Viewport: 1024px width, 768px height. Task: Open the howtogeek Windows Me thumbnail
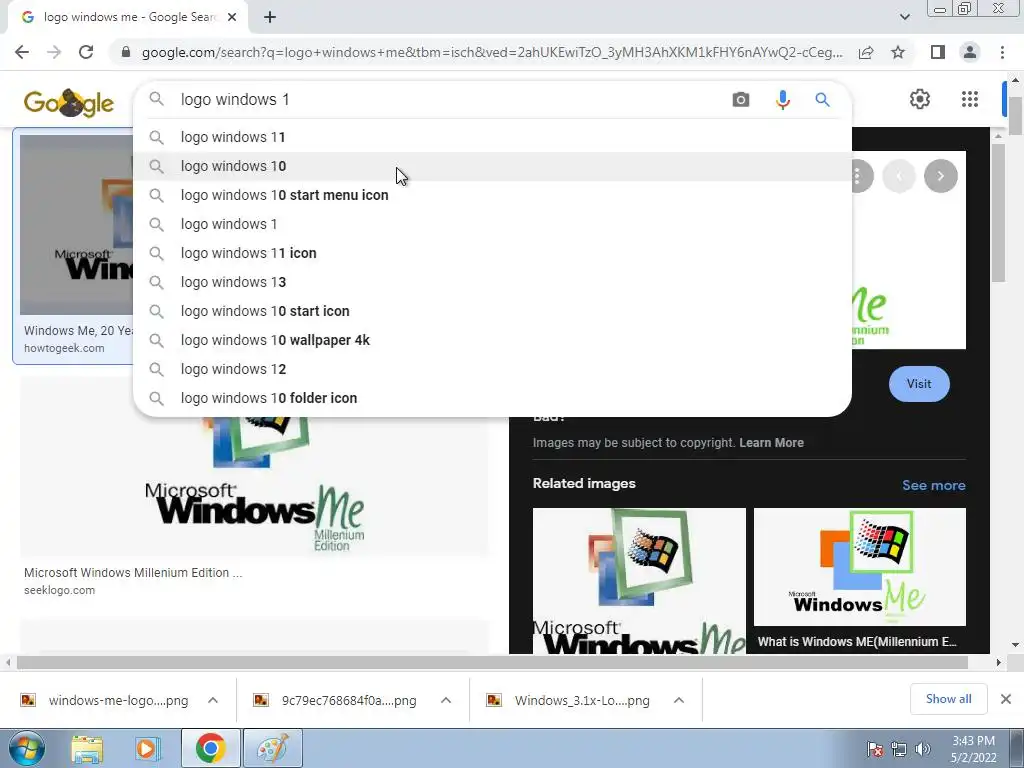pyautogui.click(x=76, y=224)
